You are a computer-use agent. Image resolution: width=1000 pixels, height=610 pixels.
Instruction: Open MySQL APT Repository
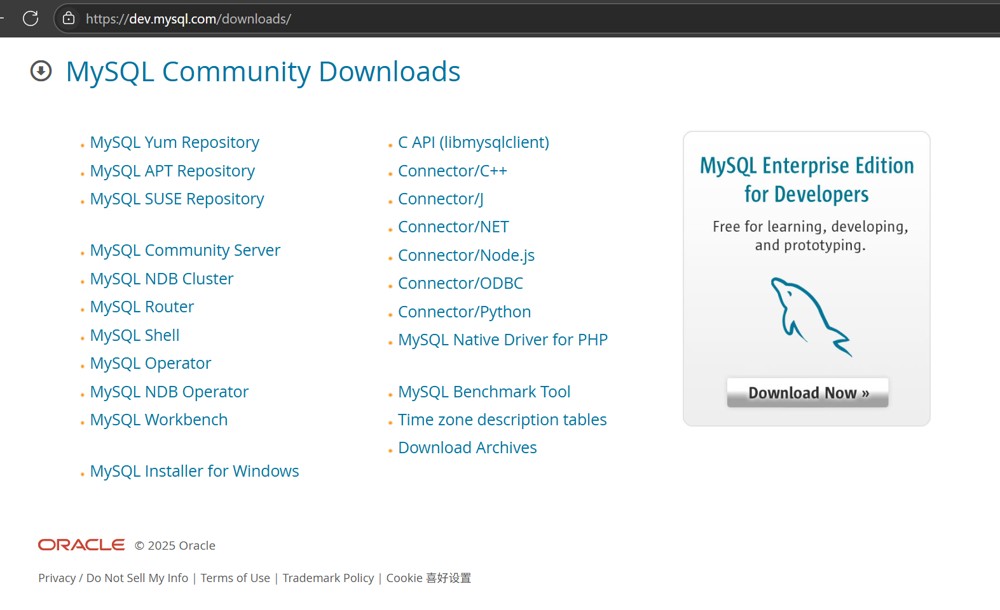(172, 171)
